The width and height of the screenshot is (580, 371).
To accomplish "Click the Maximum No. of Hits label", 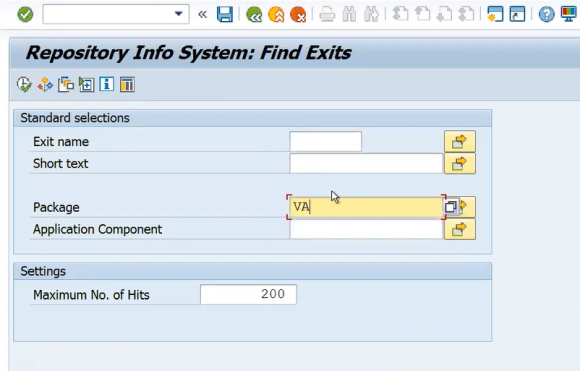I will point(91,295).
